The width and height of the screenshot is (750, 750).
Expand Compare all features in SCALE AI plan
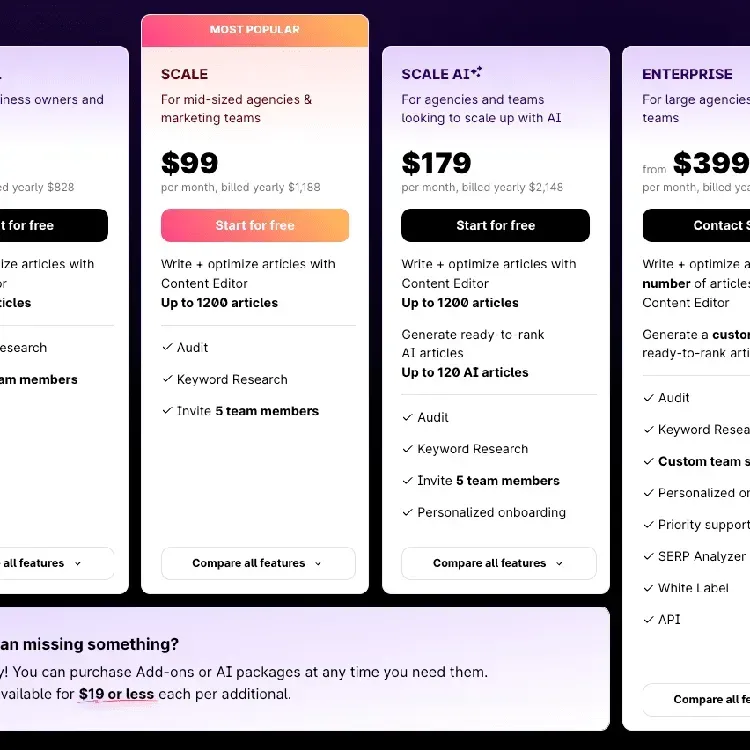click(x=499, y=563)
